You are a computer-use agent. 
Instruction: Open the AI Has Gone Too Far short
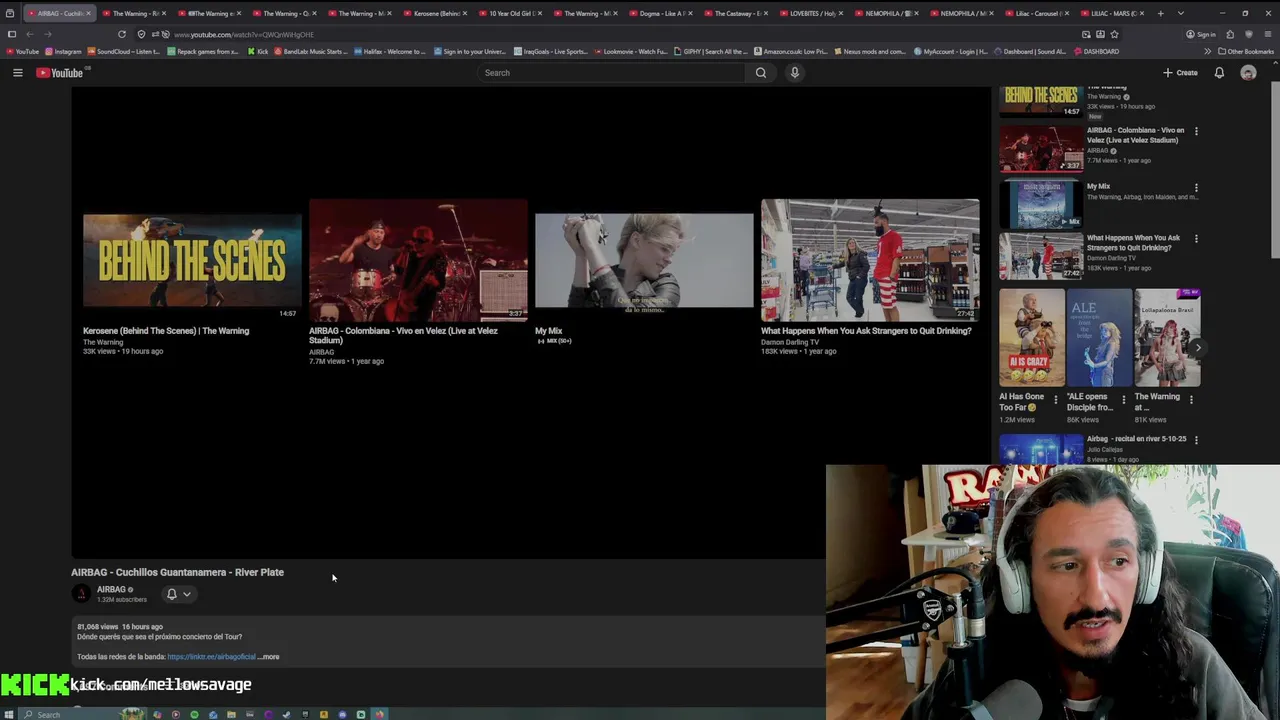(x=1031, y=338)
